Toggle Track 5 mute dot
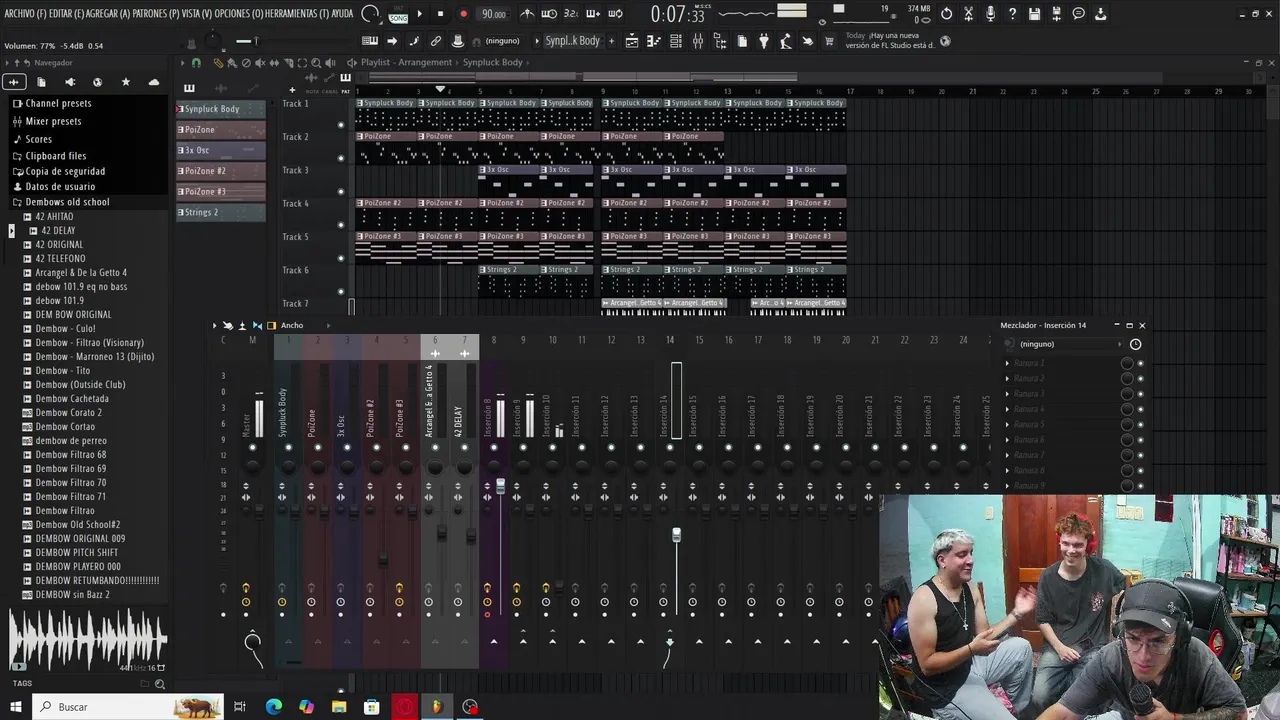This screenshot has height=720, width=1280. click(x=341, y=258)
